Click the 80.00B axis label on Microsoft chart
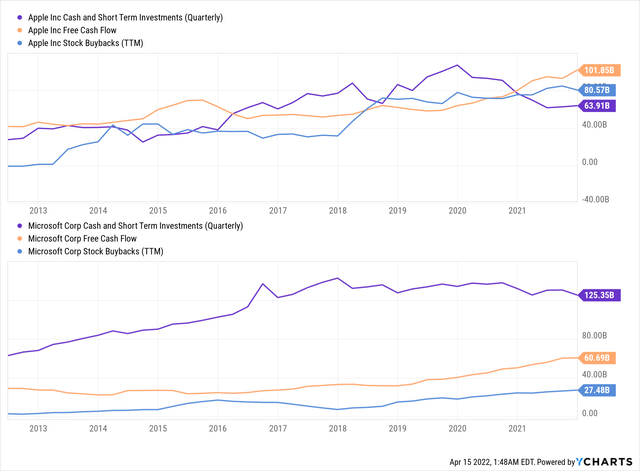This screenshot has height=471, width=640. (x=594, y=335)
